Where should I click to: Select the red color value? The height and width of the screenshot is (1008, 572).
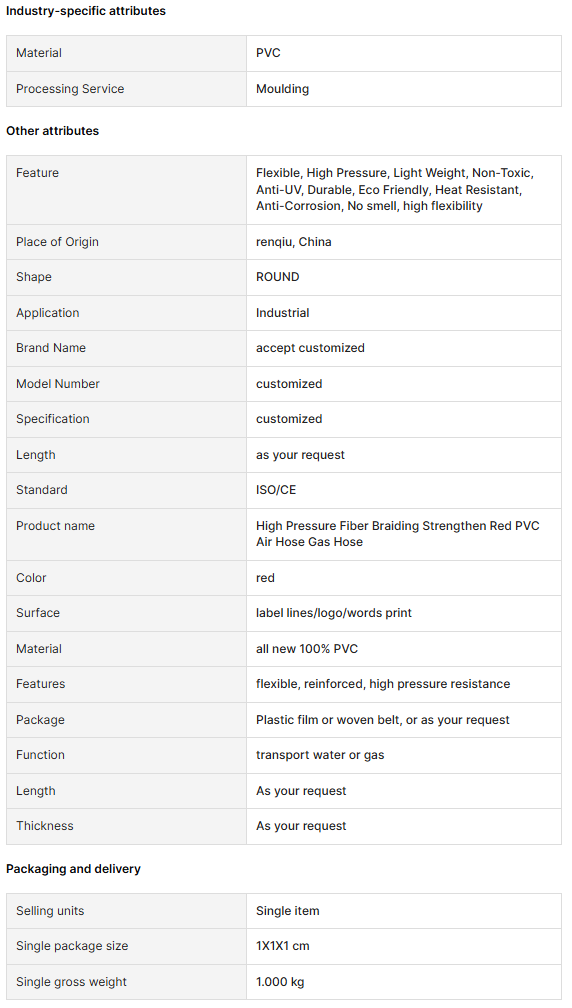[265, 578]
